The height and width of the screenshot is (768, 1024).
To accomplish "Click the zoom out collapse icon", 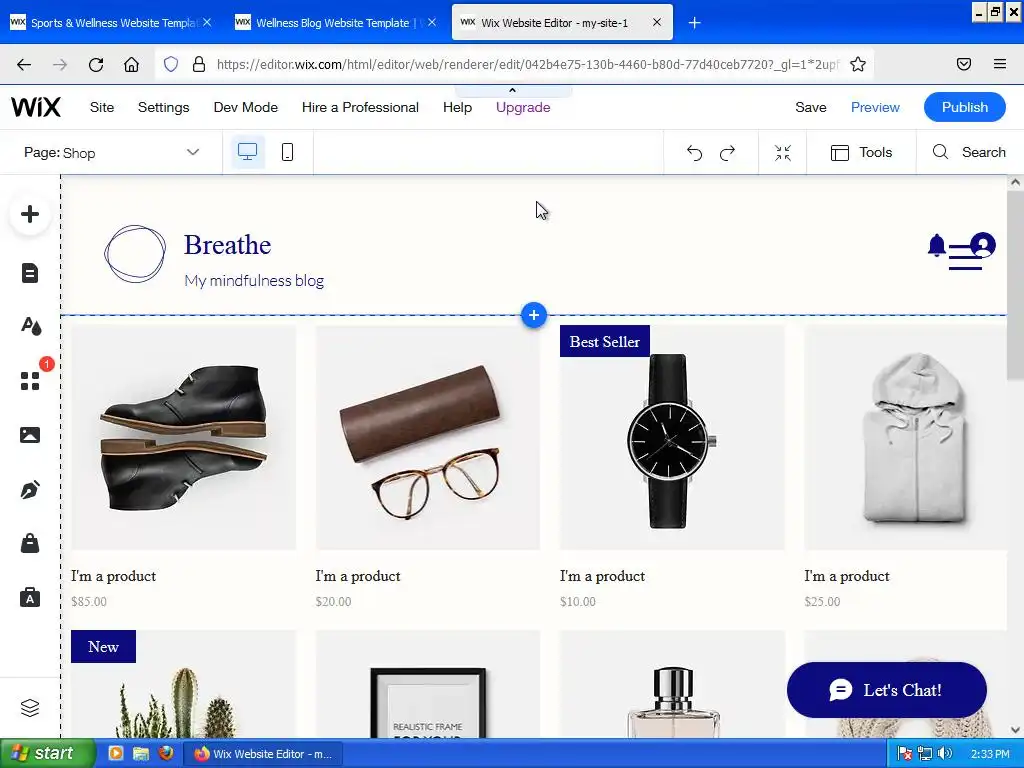I will point(783,153).
